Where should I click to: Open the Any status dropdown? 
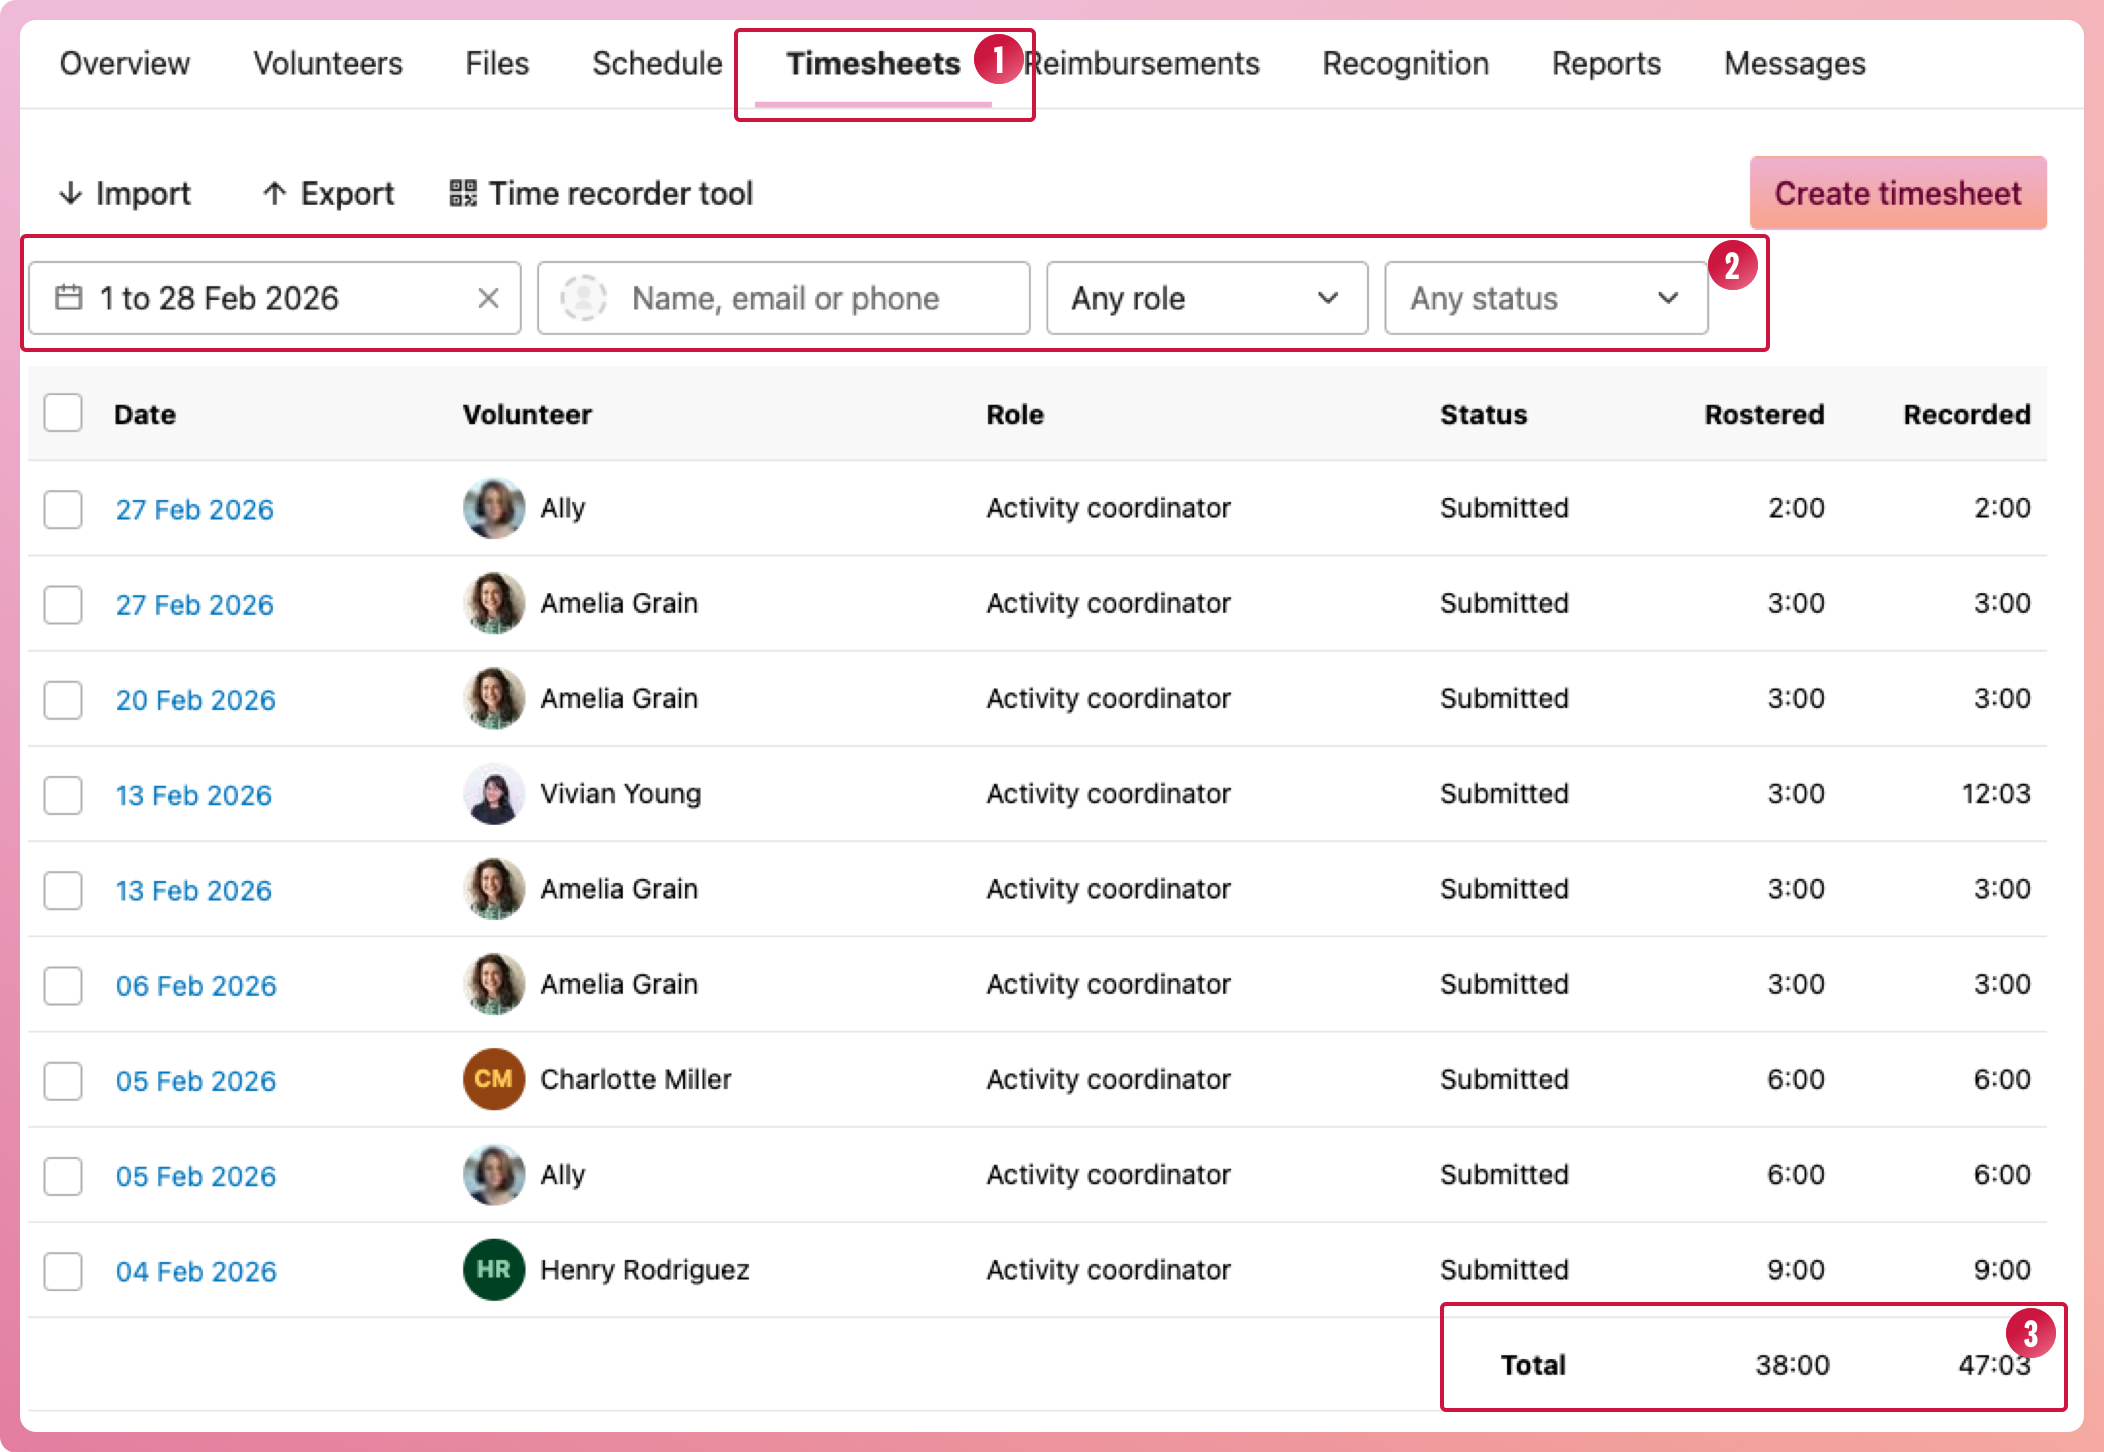[x=1545, y=298]
